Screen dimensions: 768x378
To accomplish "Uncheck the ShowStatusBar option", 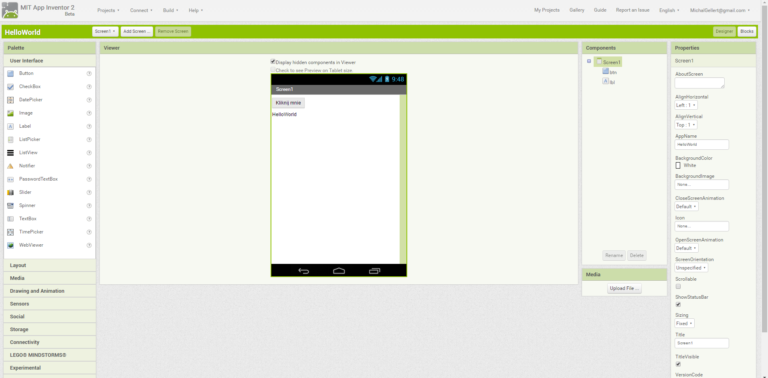I will tap(678, 305).
